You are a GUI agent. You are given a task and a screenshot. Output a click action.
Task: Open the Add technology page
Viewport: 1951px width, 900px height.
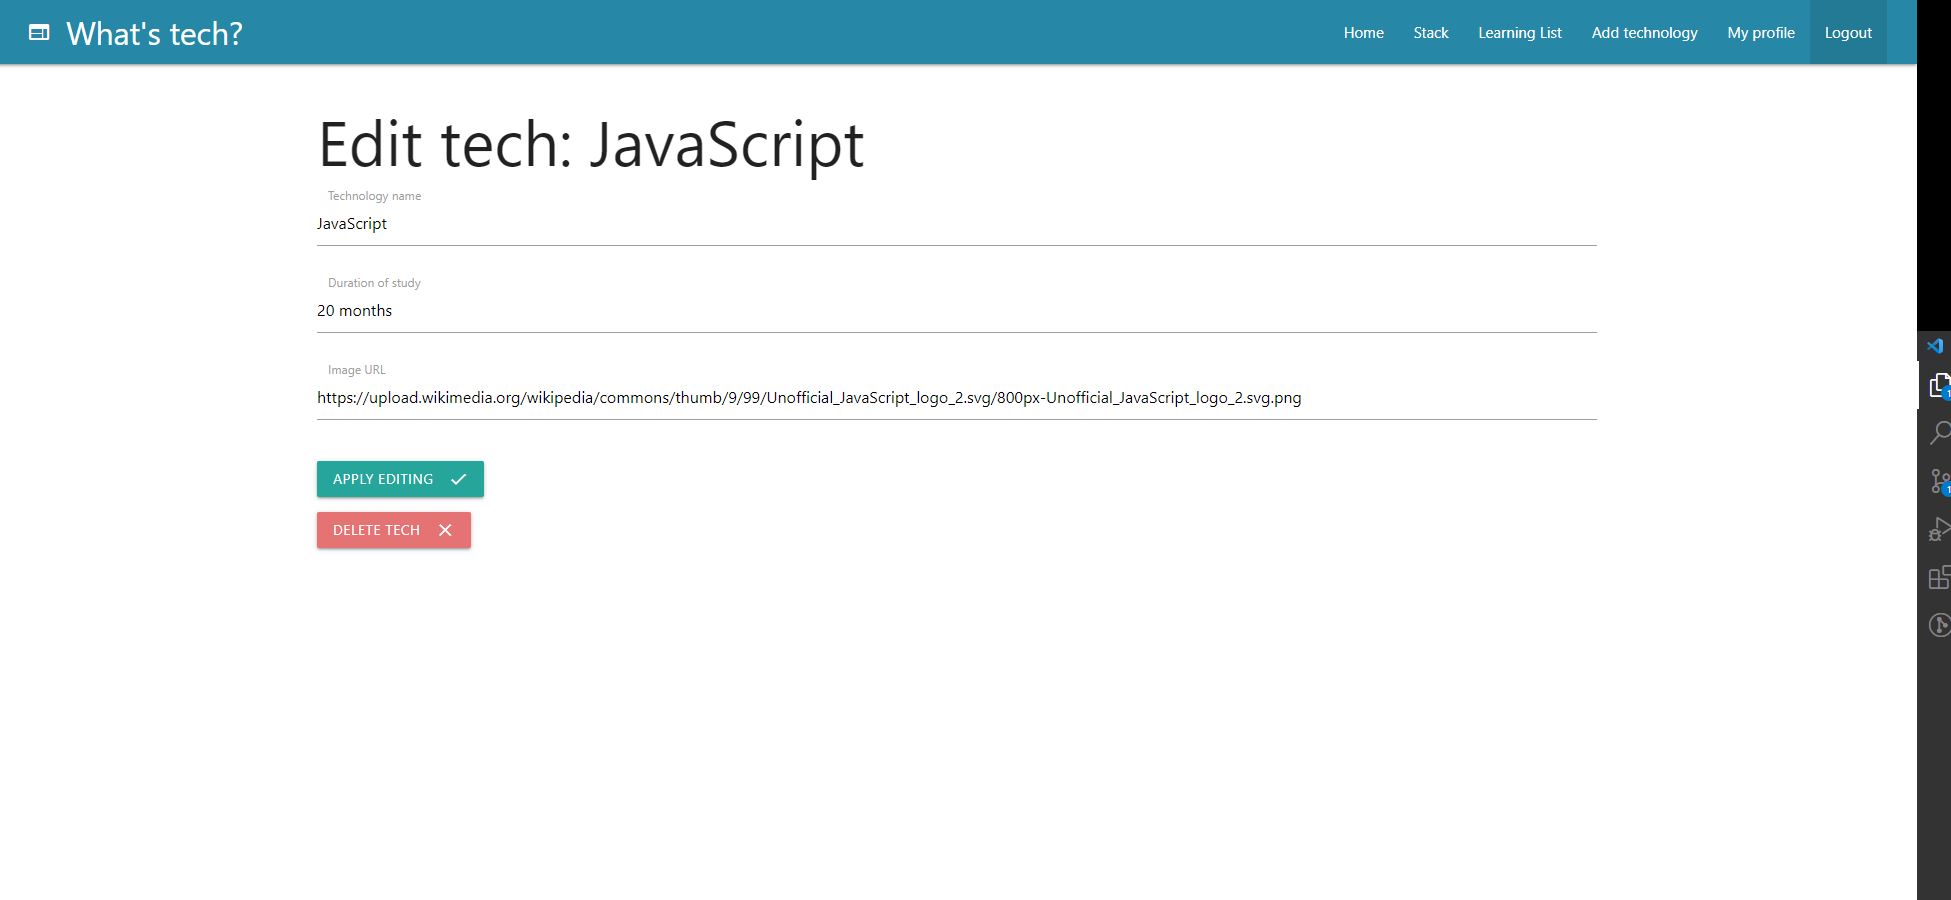[x=1644, y=32]
